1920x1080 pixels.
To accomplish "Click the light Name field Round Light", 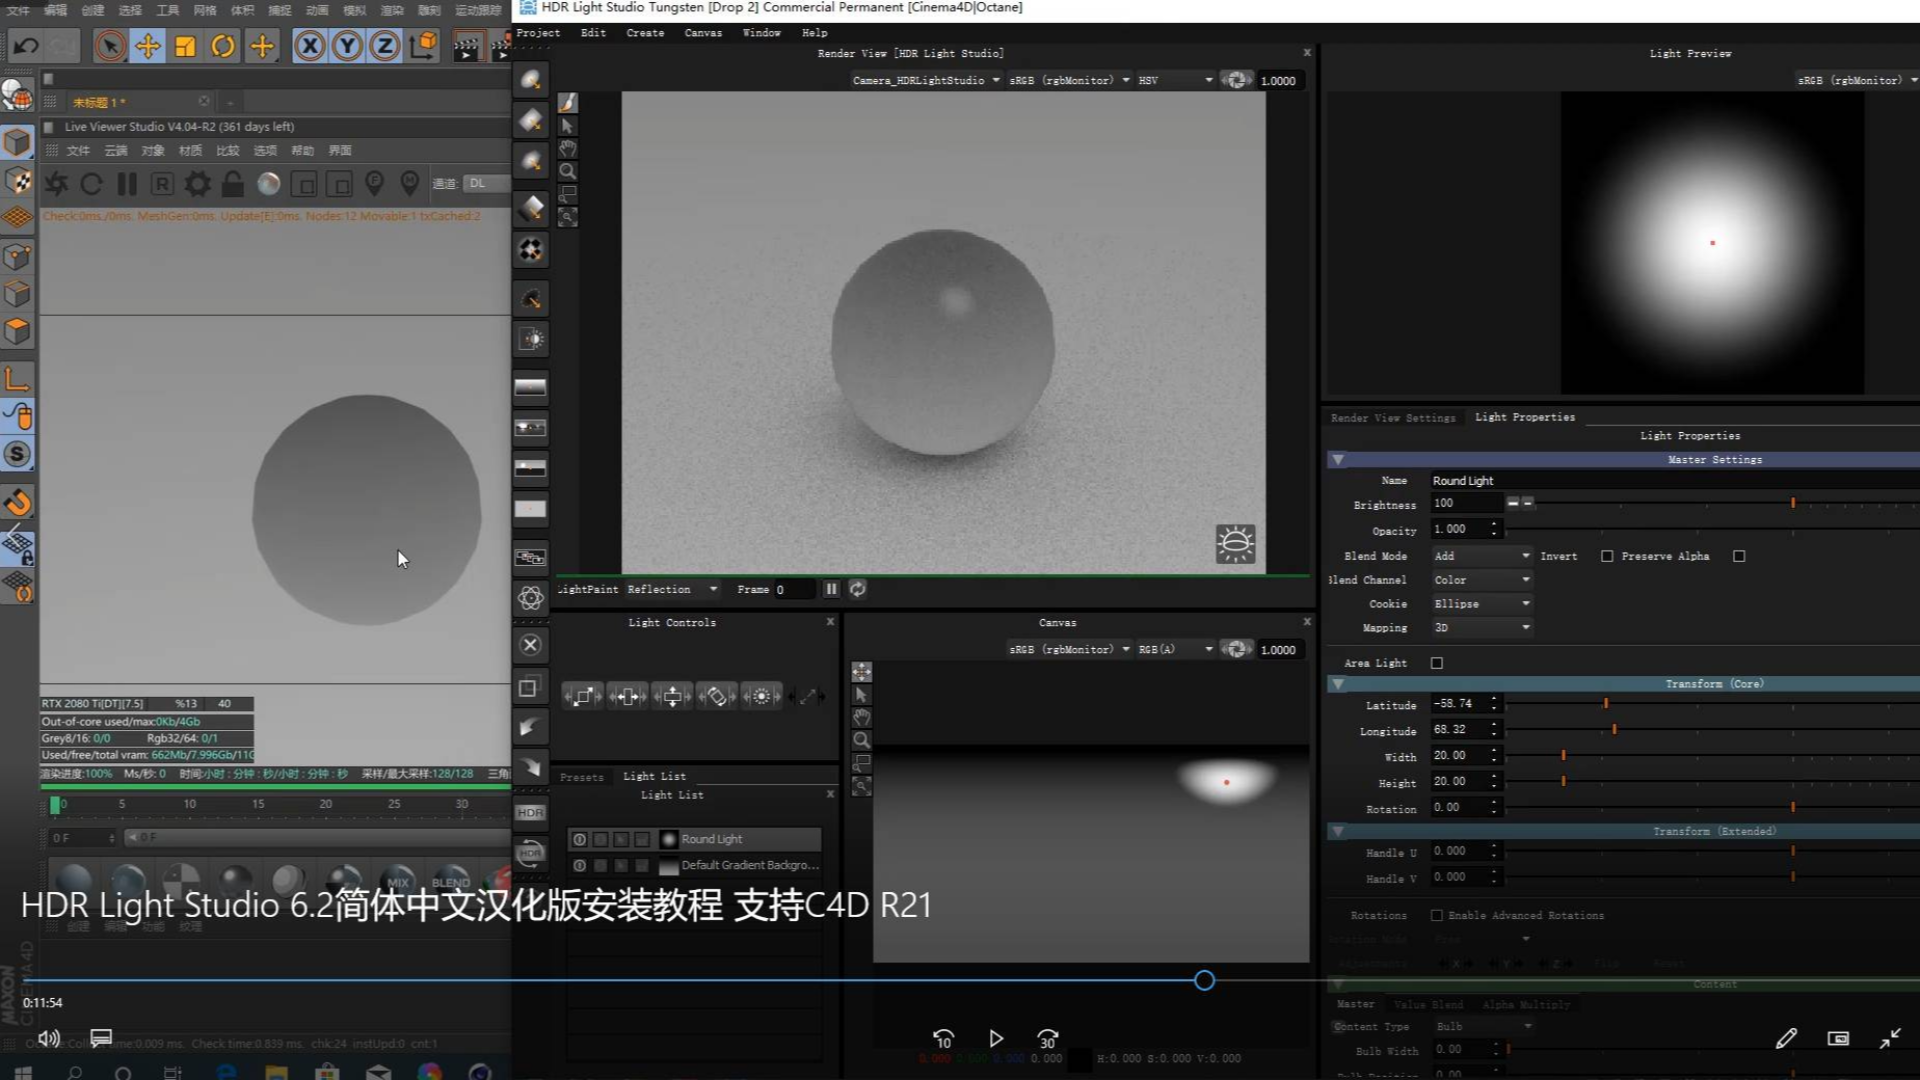I will pos(1674,481).
